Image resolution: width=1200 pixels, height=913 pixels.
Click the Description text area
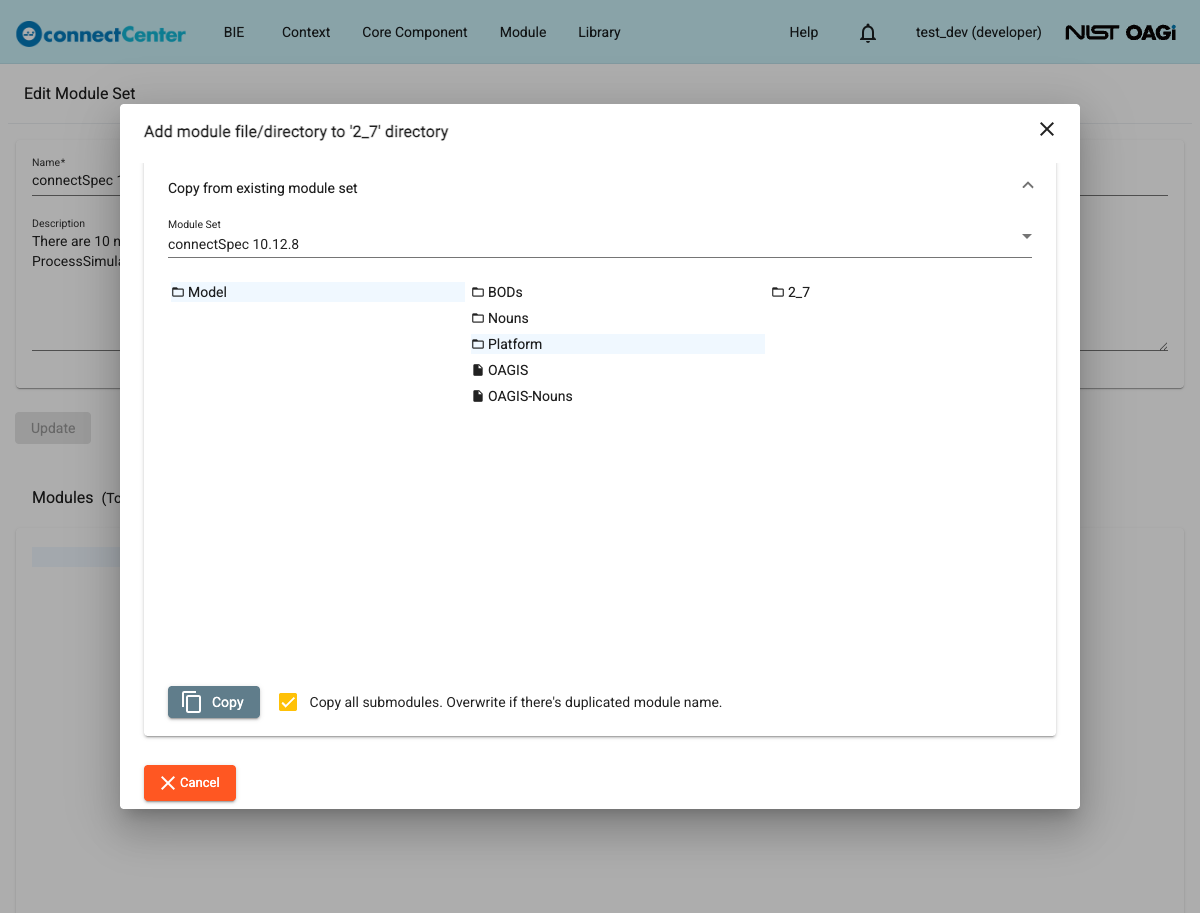[76, 290]
